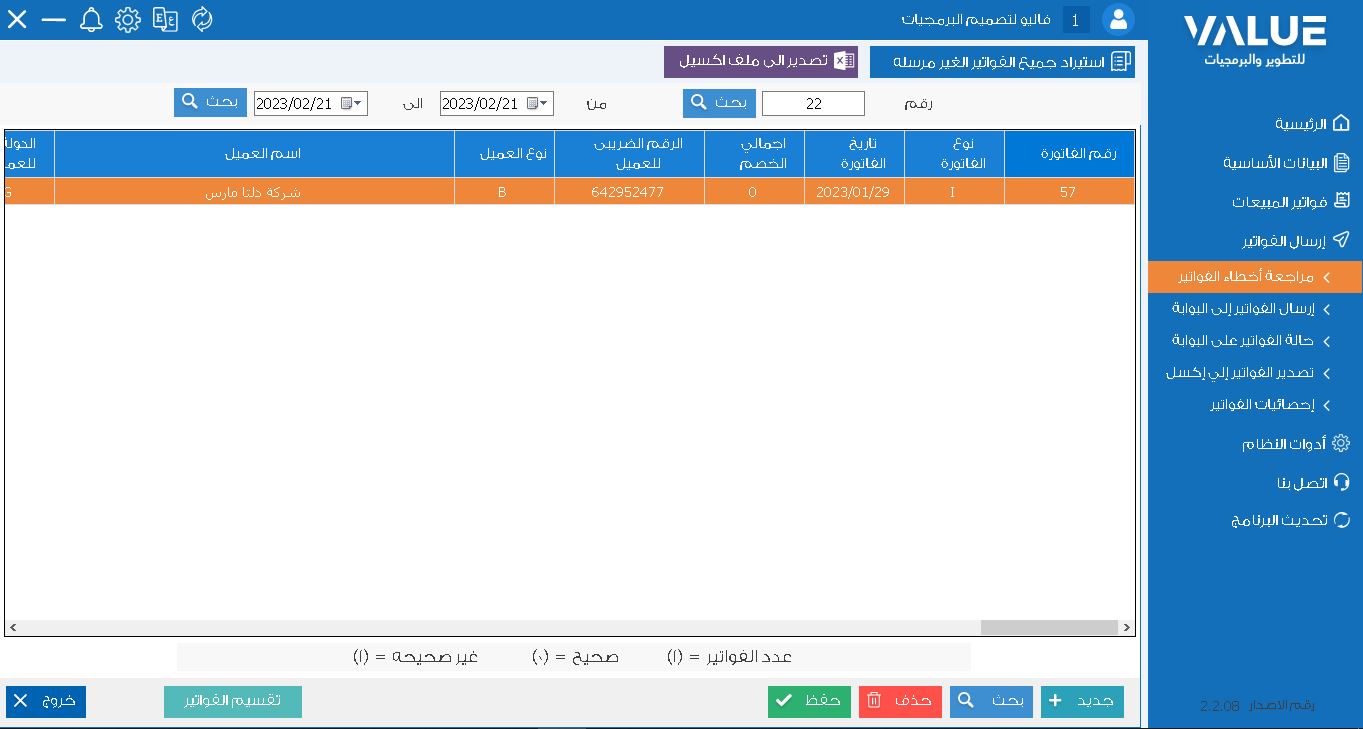The width and height of the screenshot is (1363, 729).
Task: Click اجمالي الخصم column header
Action: 754,153
